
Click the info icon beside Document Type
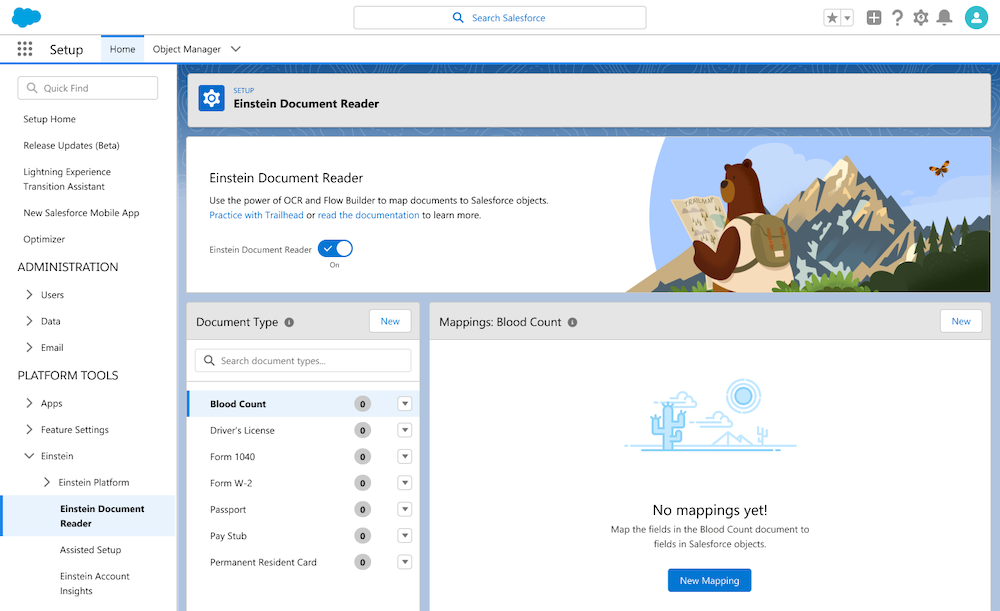(x=289, y=322)
